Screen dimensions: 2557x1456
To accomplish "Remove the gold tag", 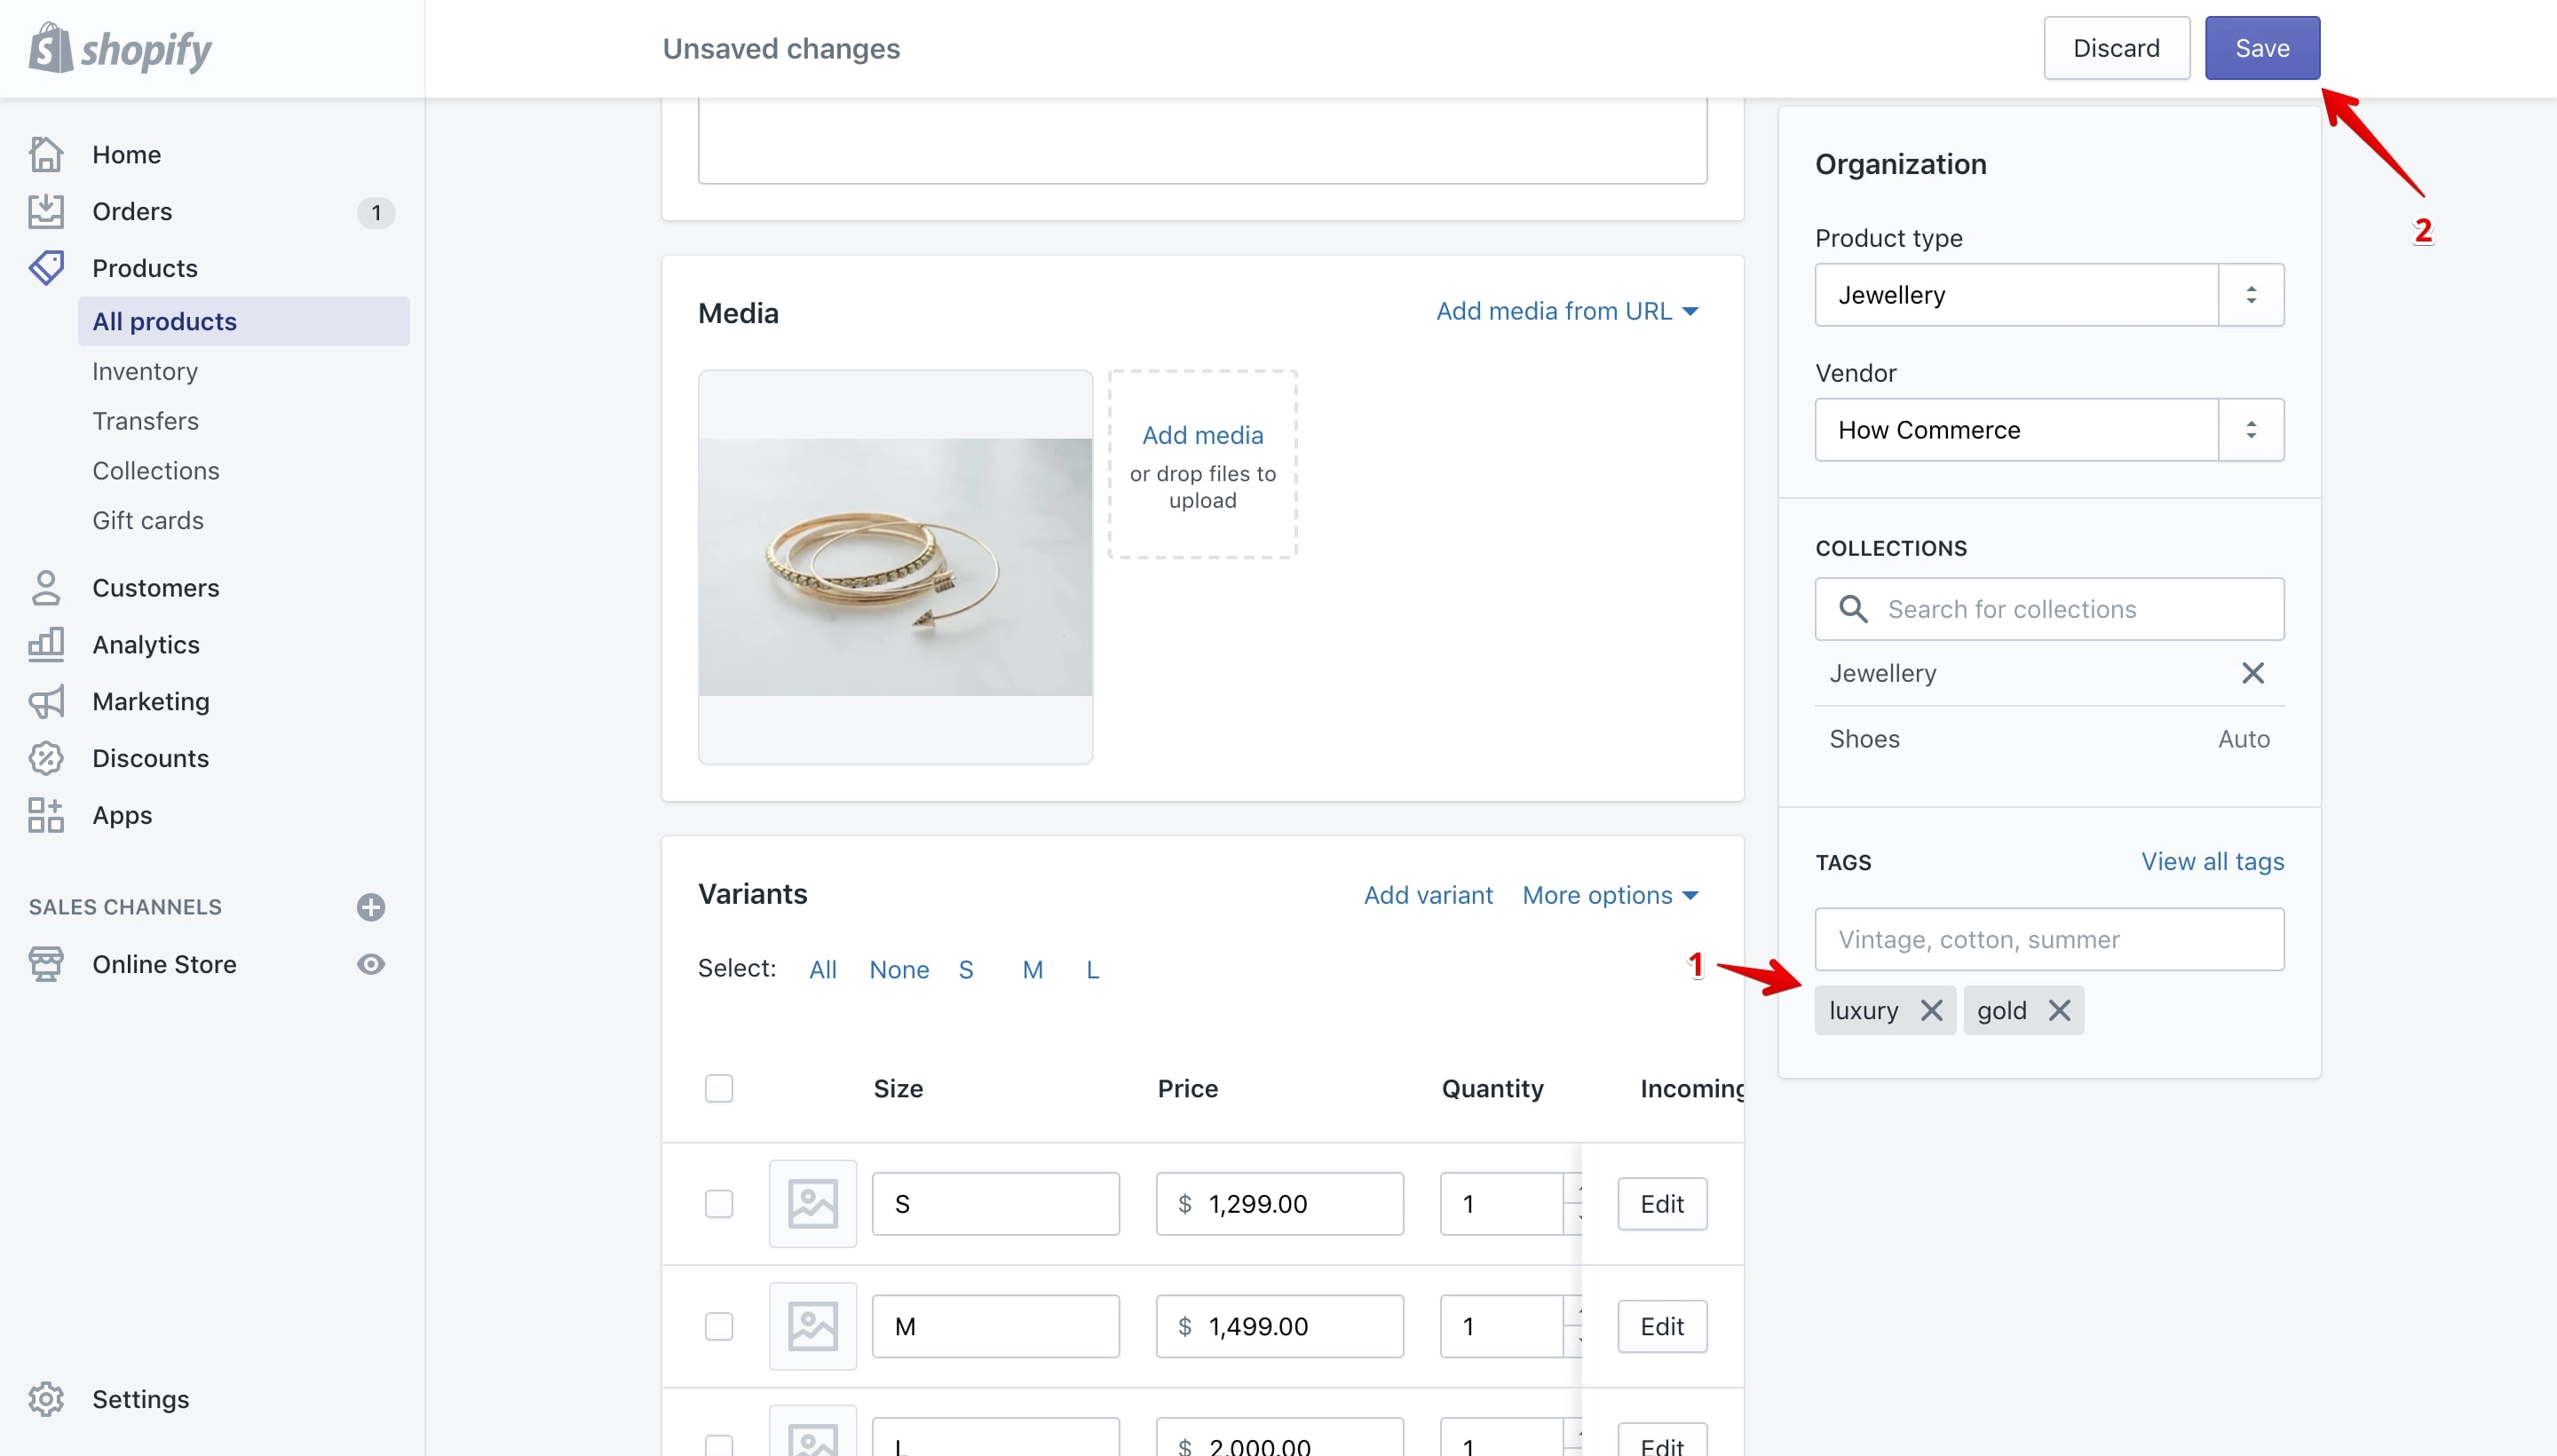I will point(2059,1010).
